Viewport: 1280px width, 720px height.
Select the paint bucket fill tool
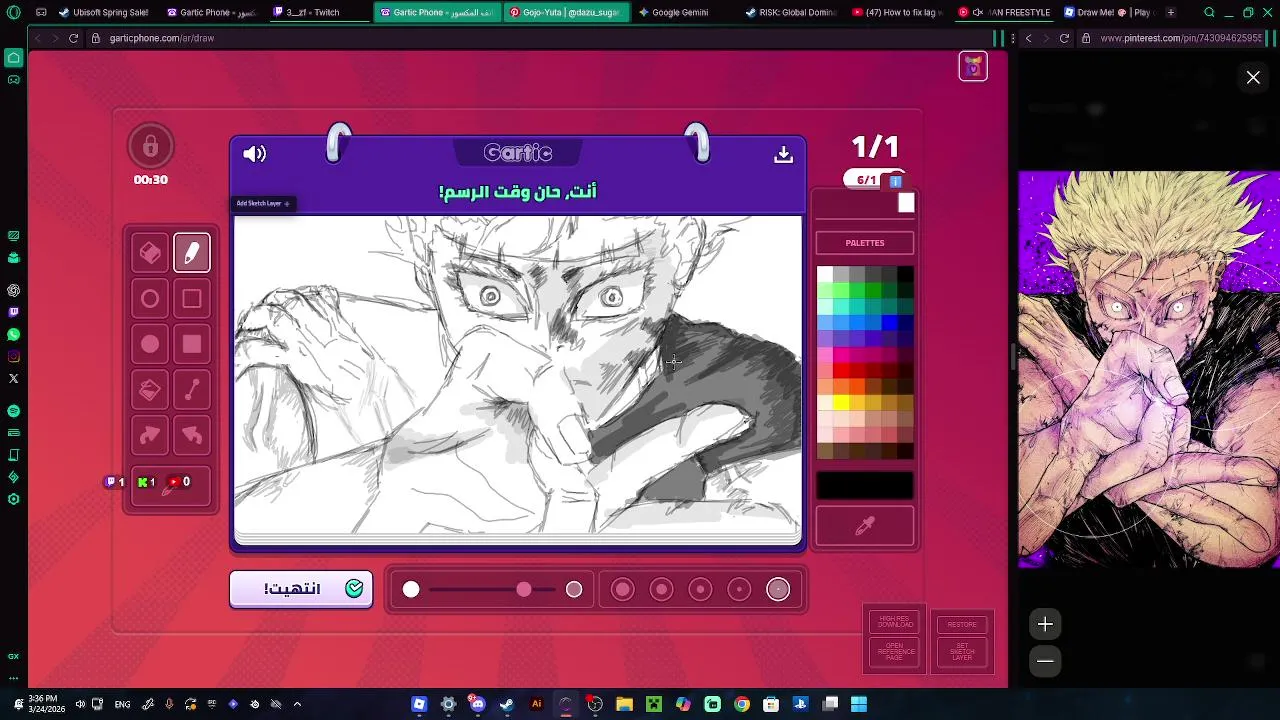pyautogui.click(x=150, y=390)
